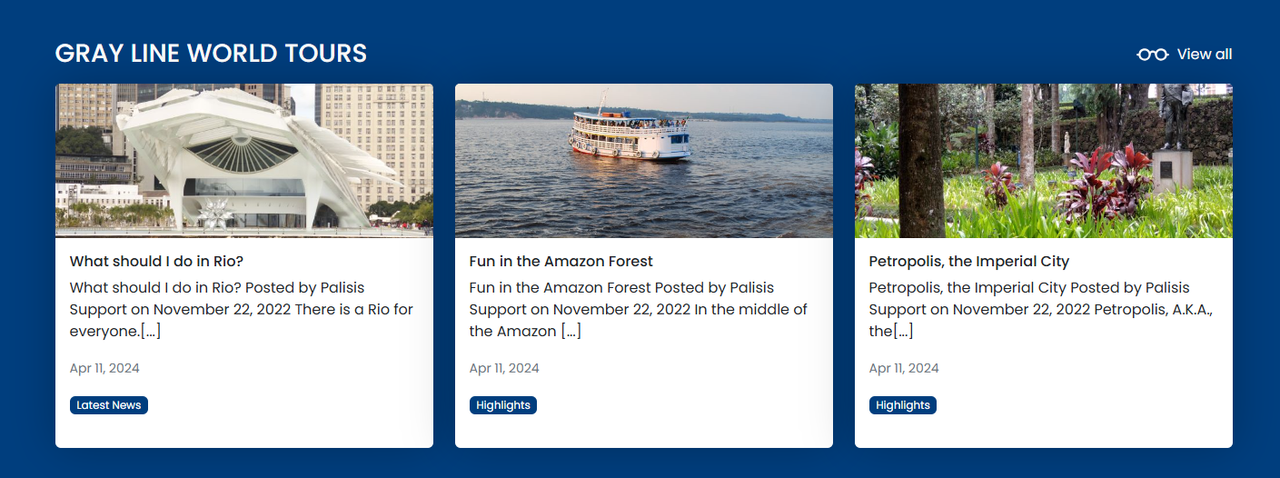Viewport: 1280px width, 478px height.
Task: Click the Apr 11, 2024 date on the Rio card
Action: 105,368
